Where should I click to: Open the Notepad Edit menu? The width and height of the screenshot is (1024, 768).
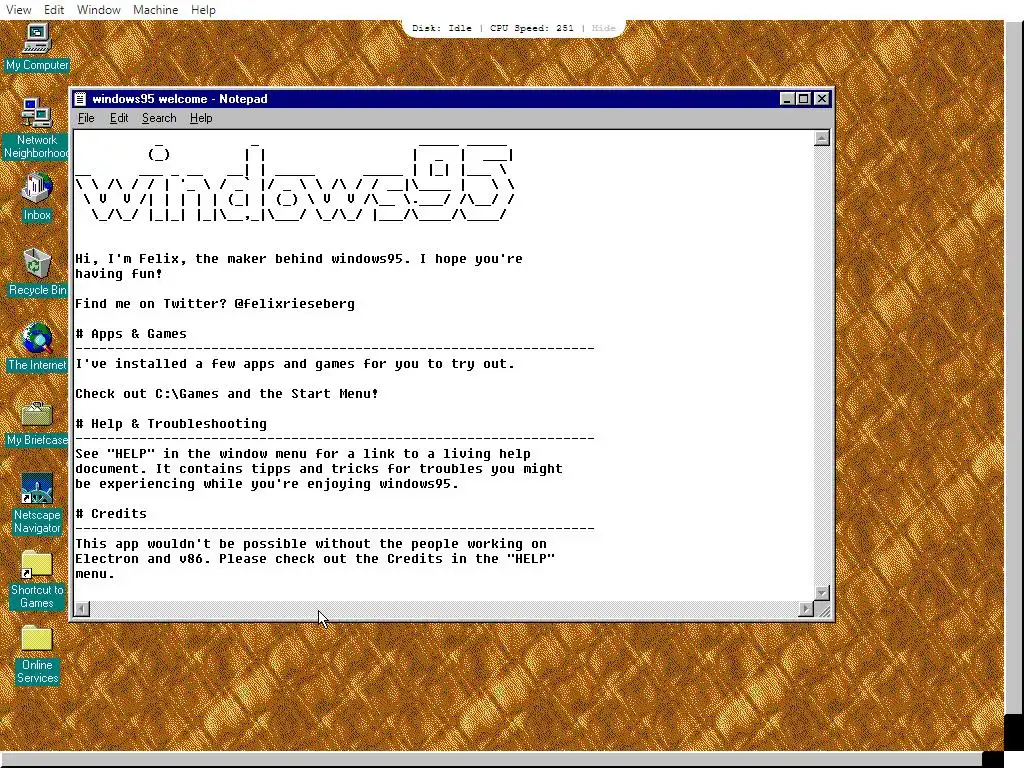(x=119, y=118)
